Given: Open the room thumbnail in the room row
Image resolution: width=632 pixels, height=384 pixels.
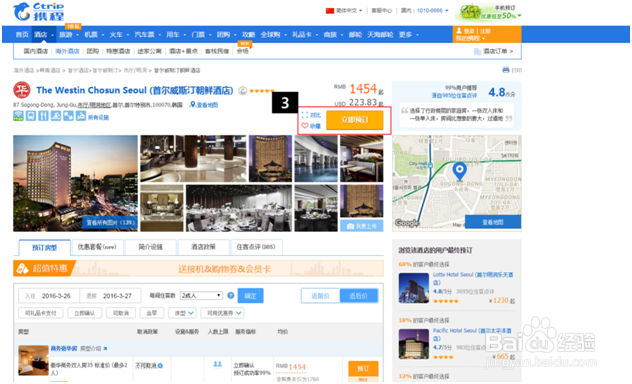Looking at the screenshot, I should (33, 360).
